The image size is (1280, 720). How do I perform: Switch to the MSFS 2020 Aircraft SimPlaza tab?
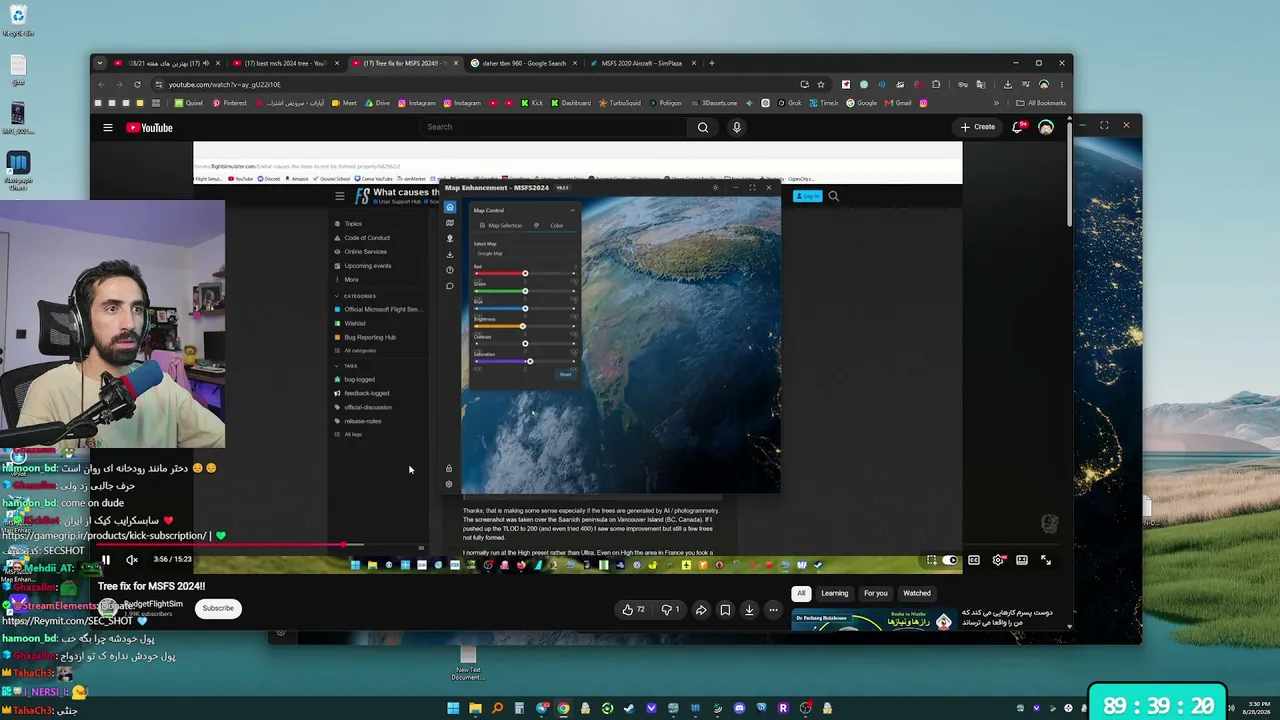pyautogui.click(x=642, y=63)
